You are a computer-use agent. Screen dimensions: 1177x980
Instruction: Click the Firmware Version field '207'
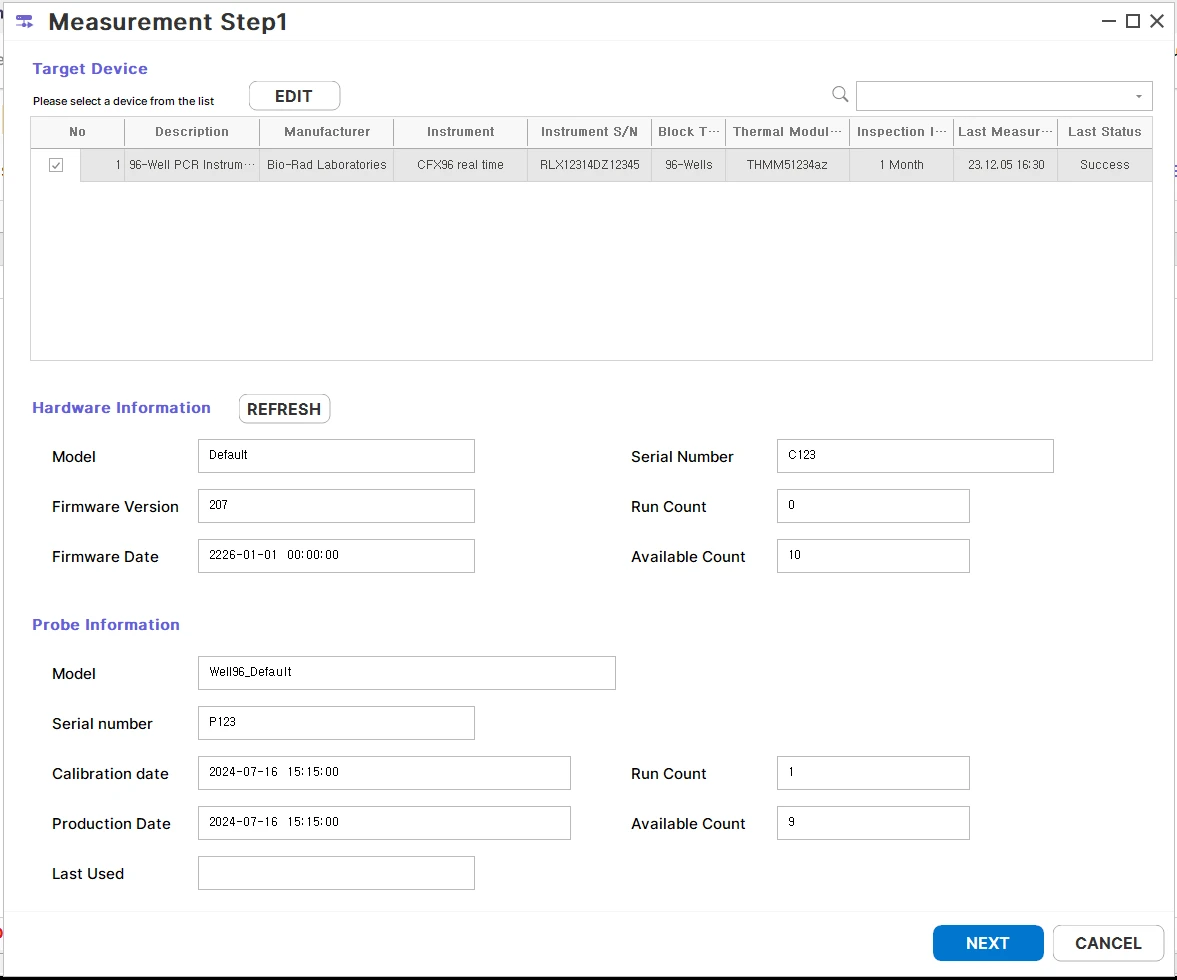[336, 506]
